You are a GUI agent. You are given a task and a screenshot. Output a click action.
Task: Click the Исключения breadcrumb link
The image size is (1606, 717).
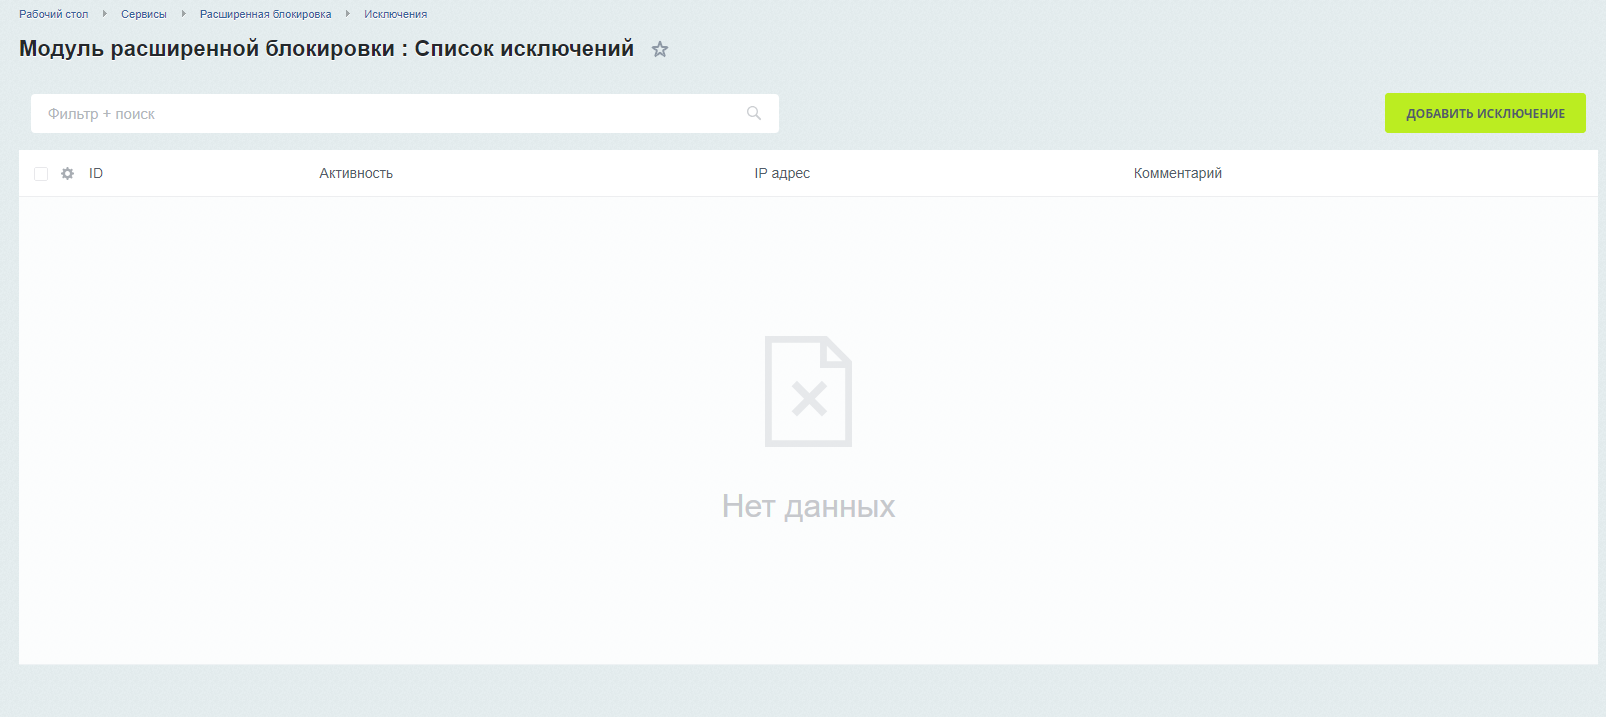coord(395,14)
